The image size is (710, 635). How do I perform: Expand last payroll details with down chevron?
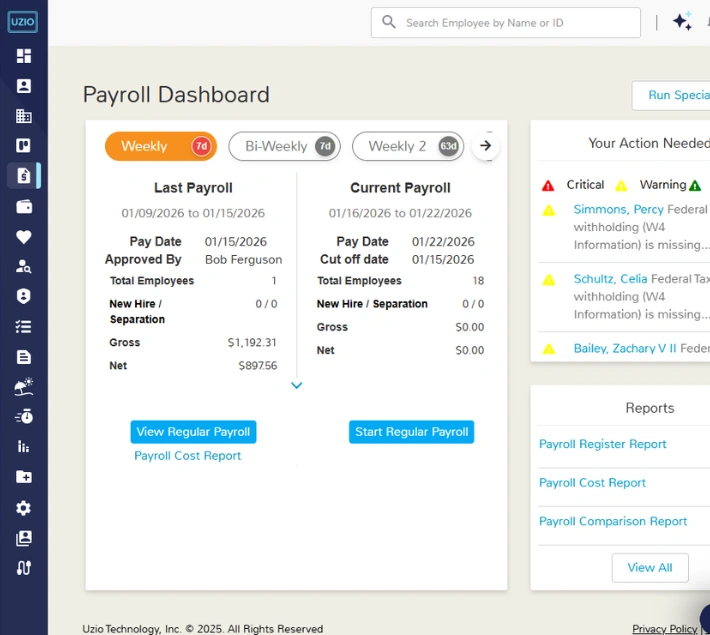[296, 385]
